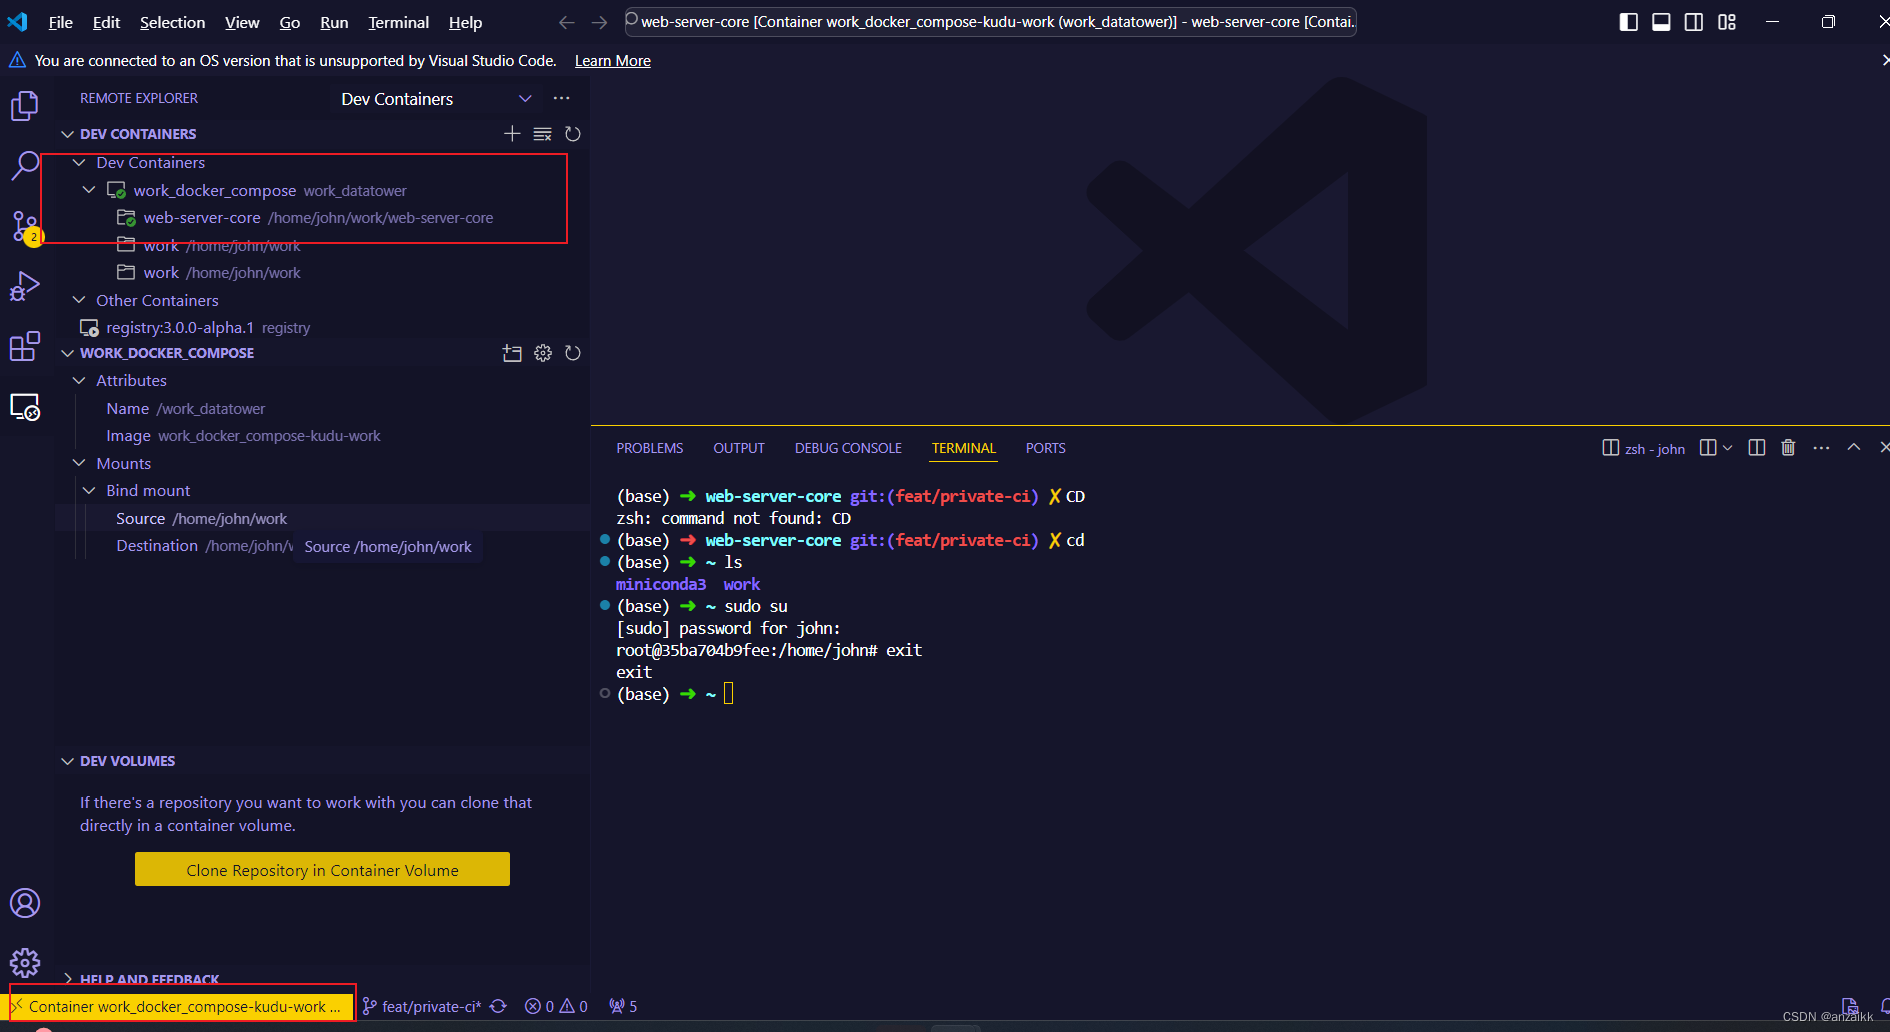Open the Learn More link in the warning banner
Image resolution: width=1890 pixels, height=1032 pixels.
612,60
